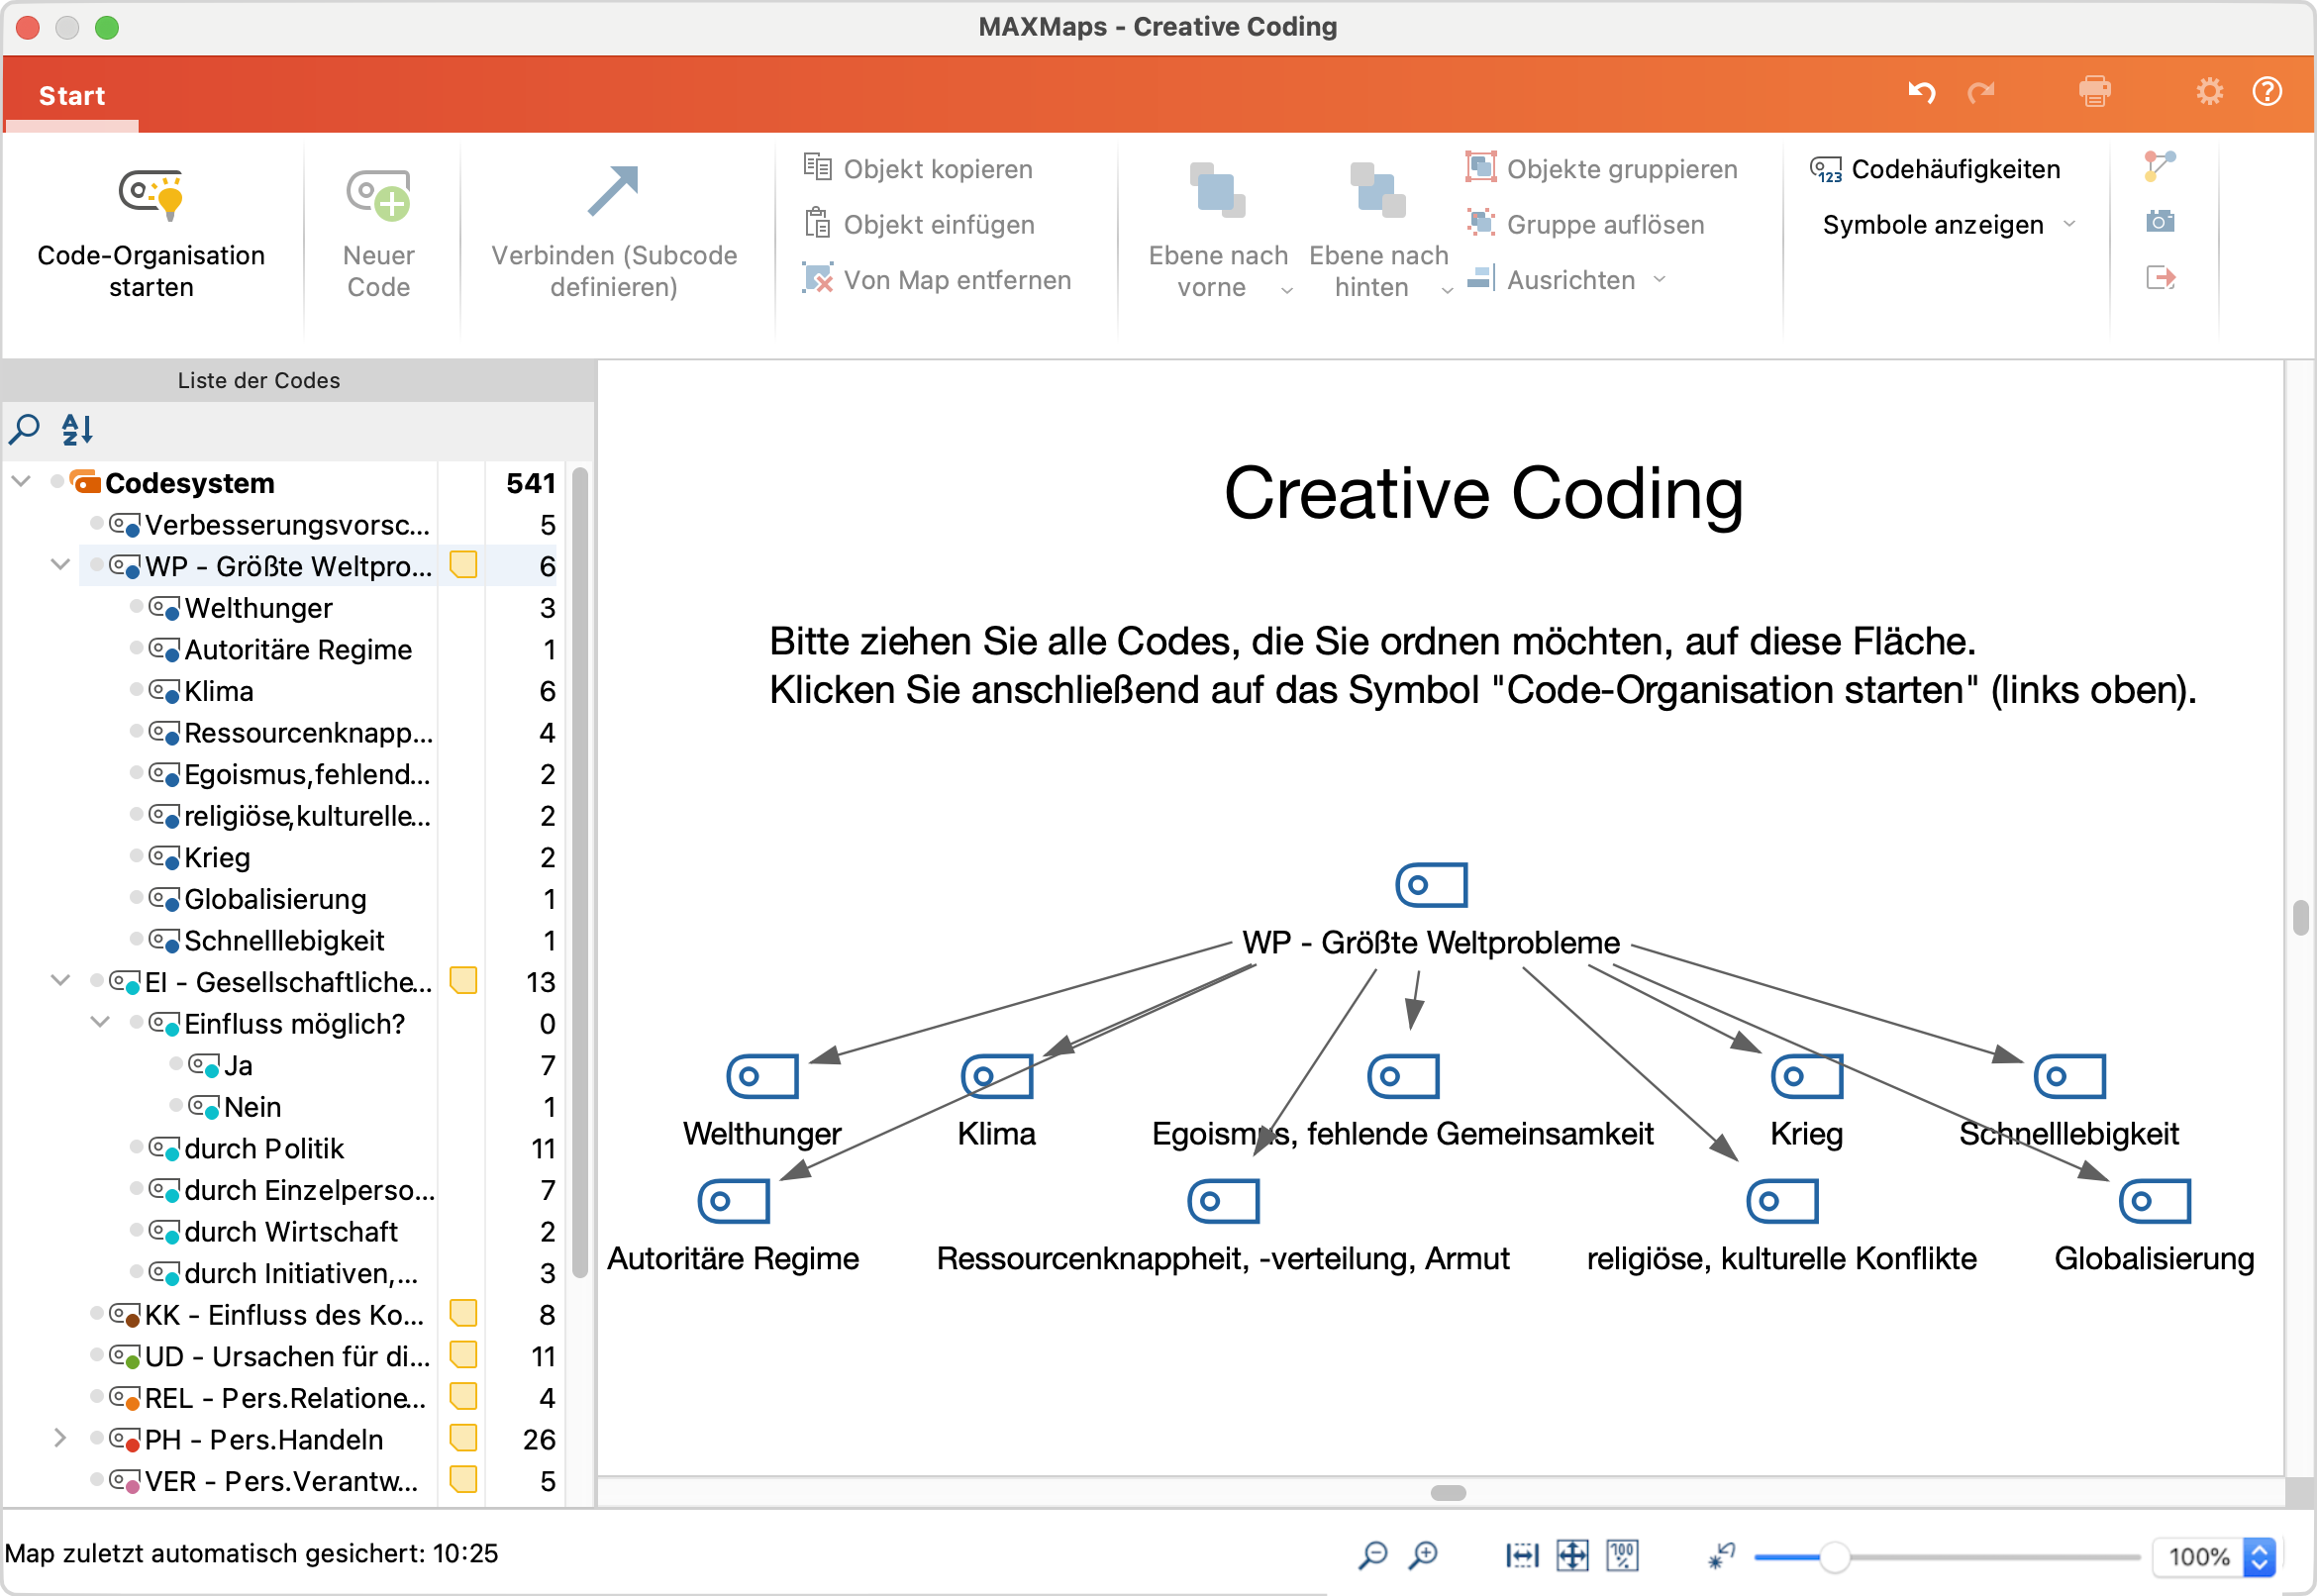
Task: Click Ebene nach hinten icon
Action: [1377, 191]
